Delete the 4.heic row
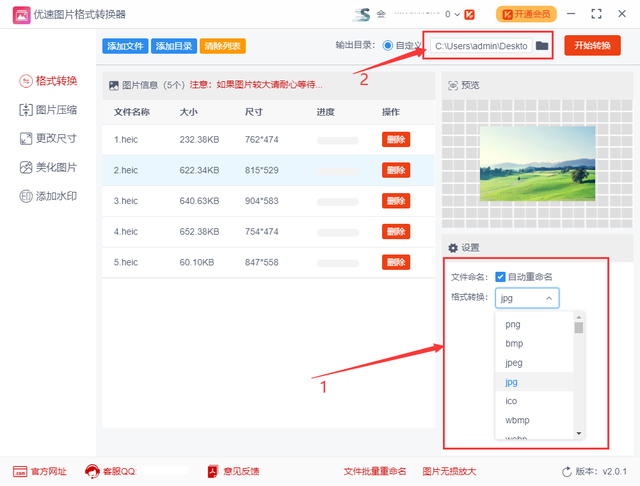The image size is (640, 486). click(x=396, y=231)
